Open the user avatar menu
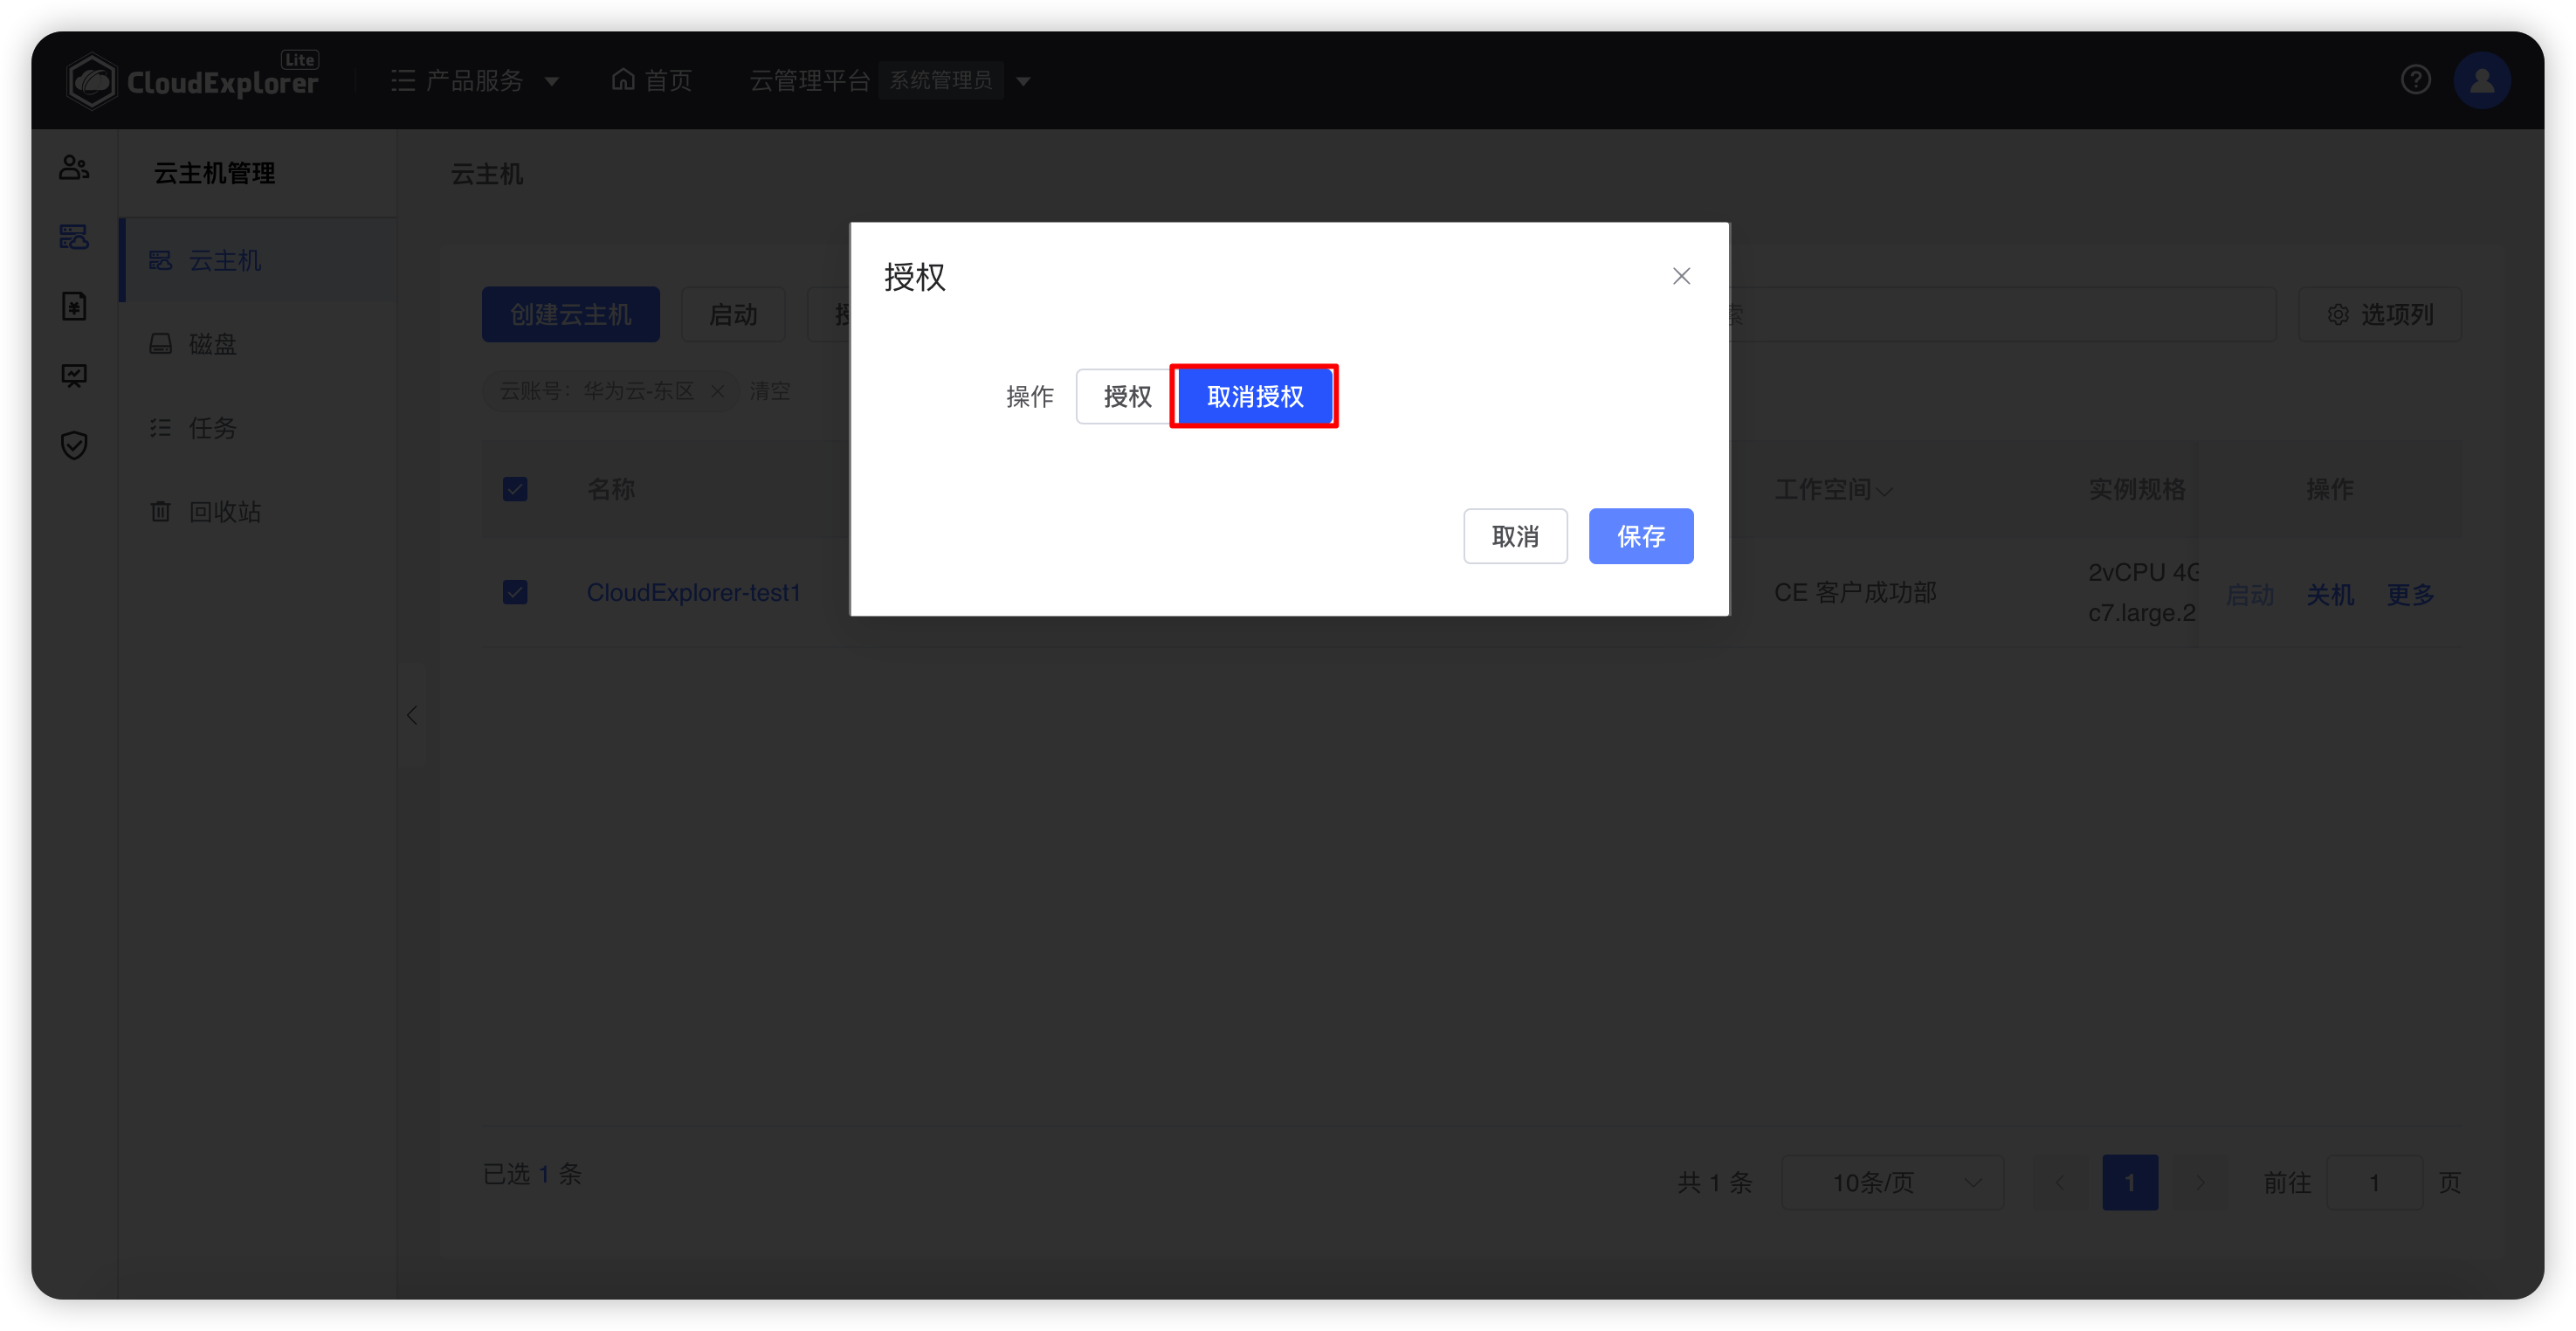 click(2481, 80)
